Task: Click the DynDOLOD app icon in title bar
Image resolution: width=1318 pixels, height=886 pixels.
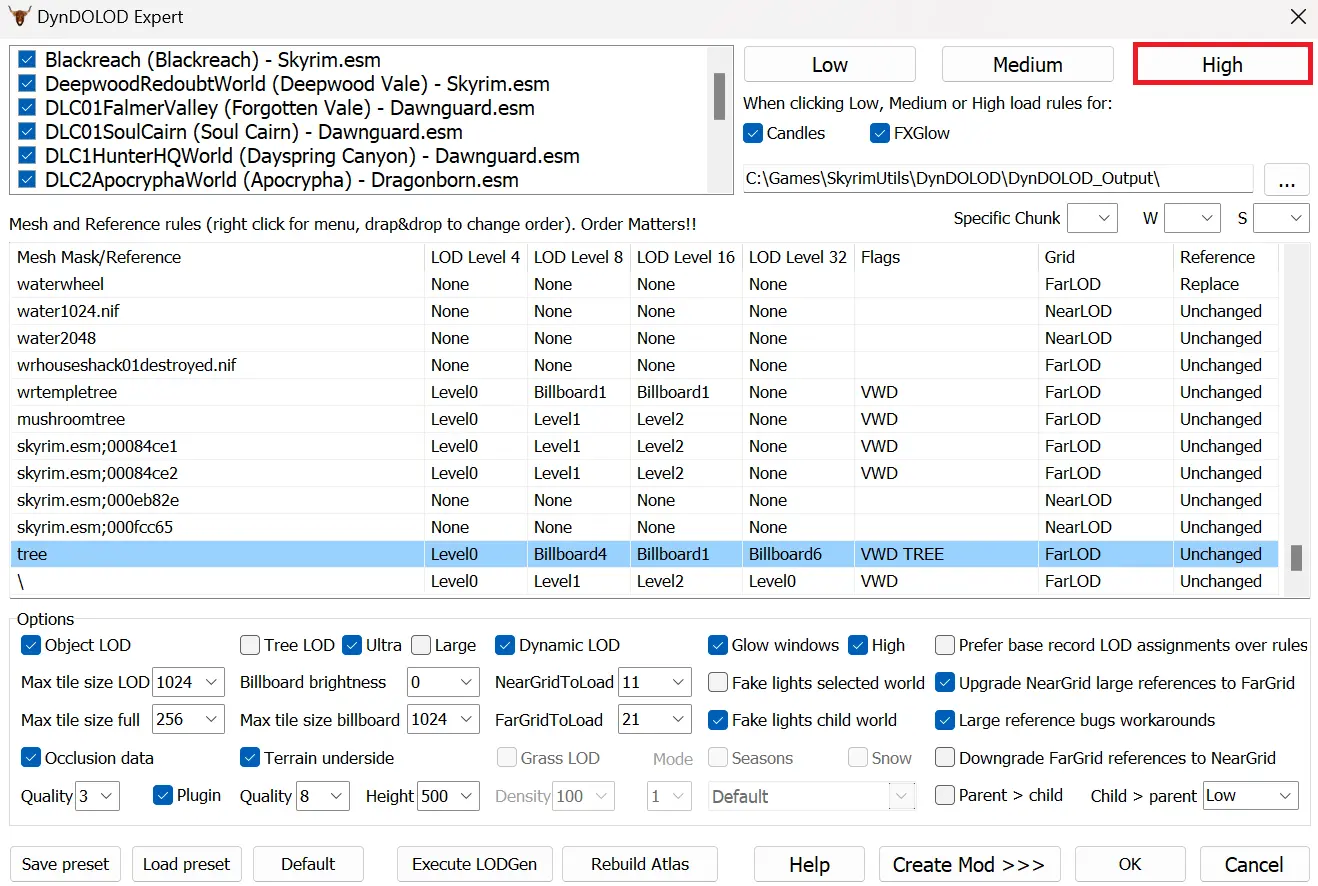Action: click(x=18, y=17)
